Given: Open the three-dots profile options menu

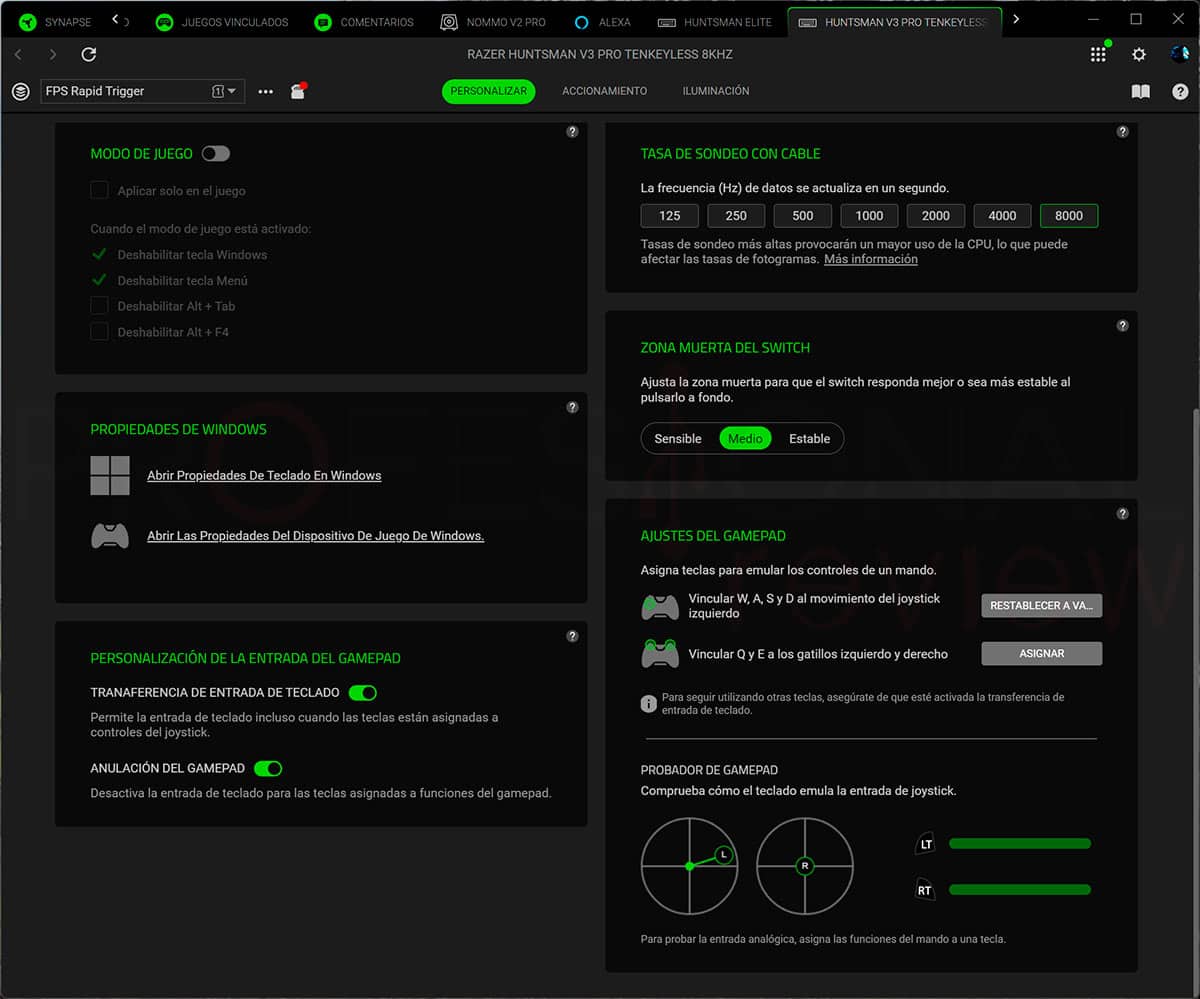Looking at the screenshot, I should [265, 91].
